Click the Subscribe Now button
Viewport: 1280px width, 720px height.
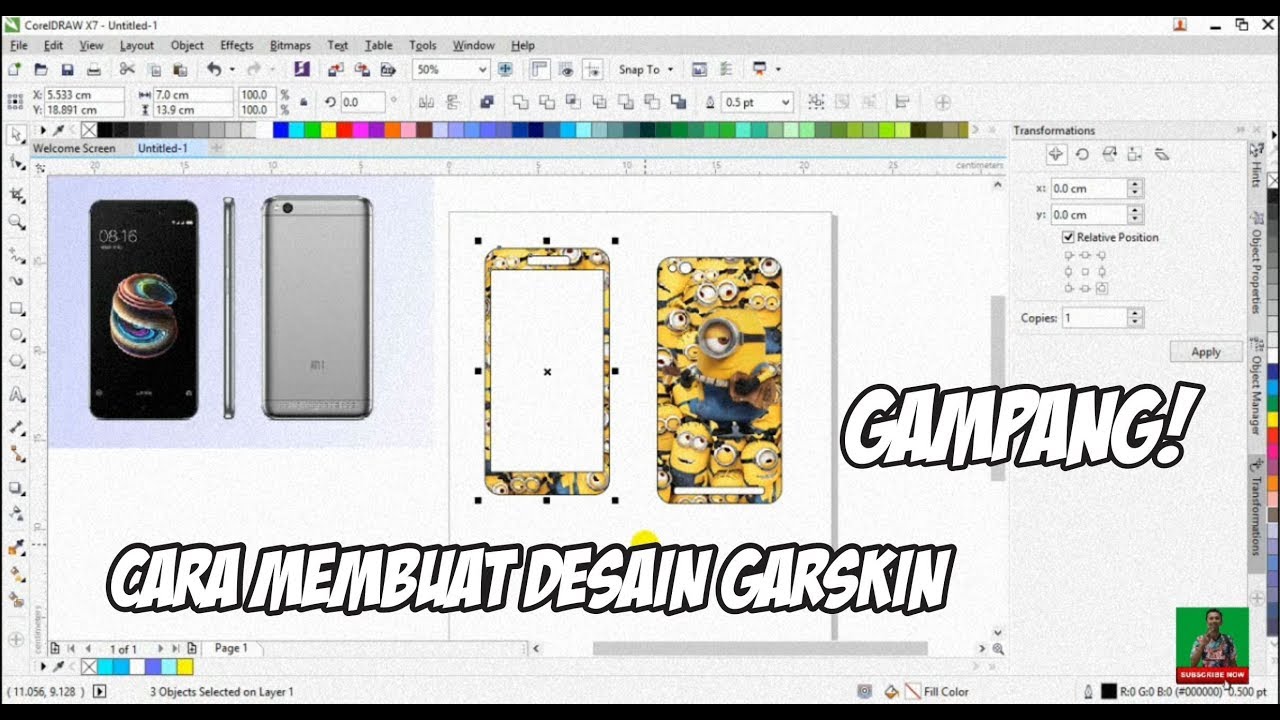(x=1211, y=675)
